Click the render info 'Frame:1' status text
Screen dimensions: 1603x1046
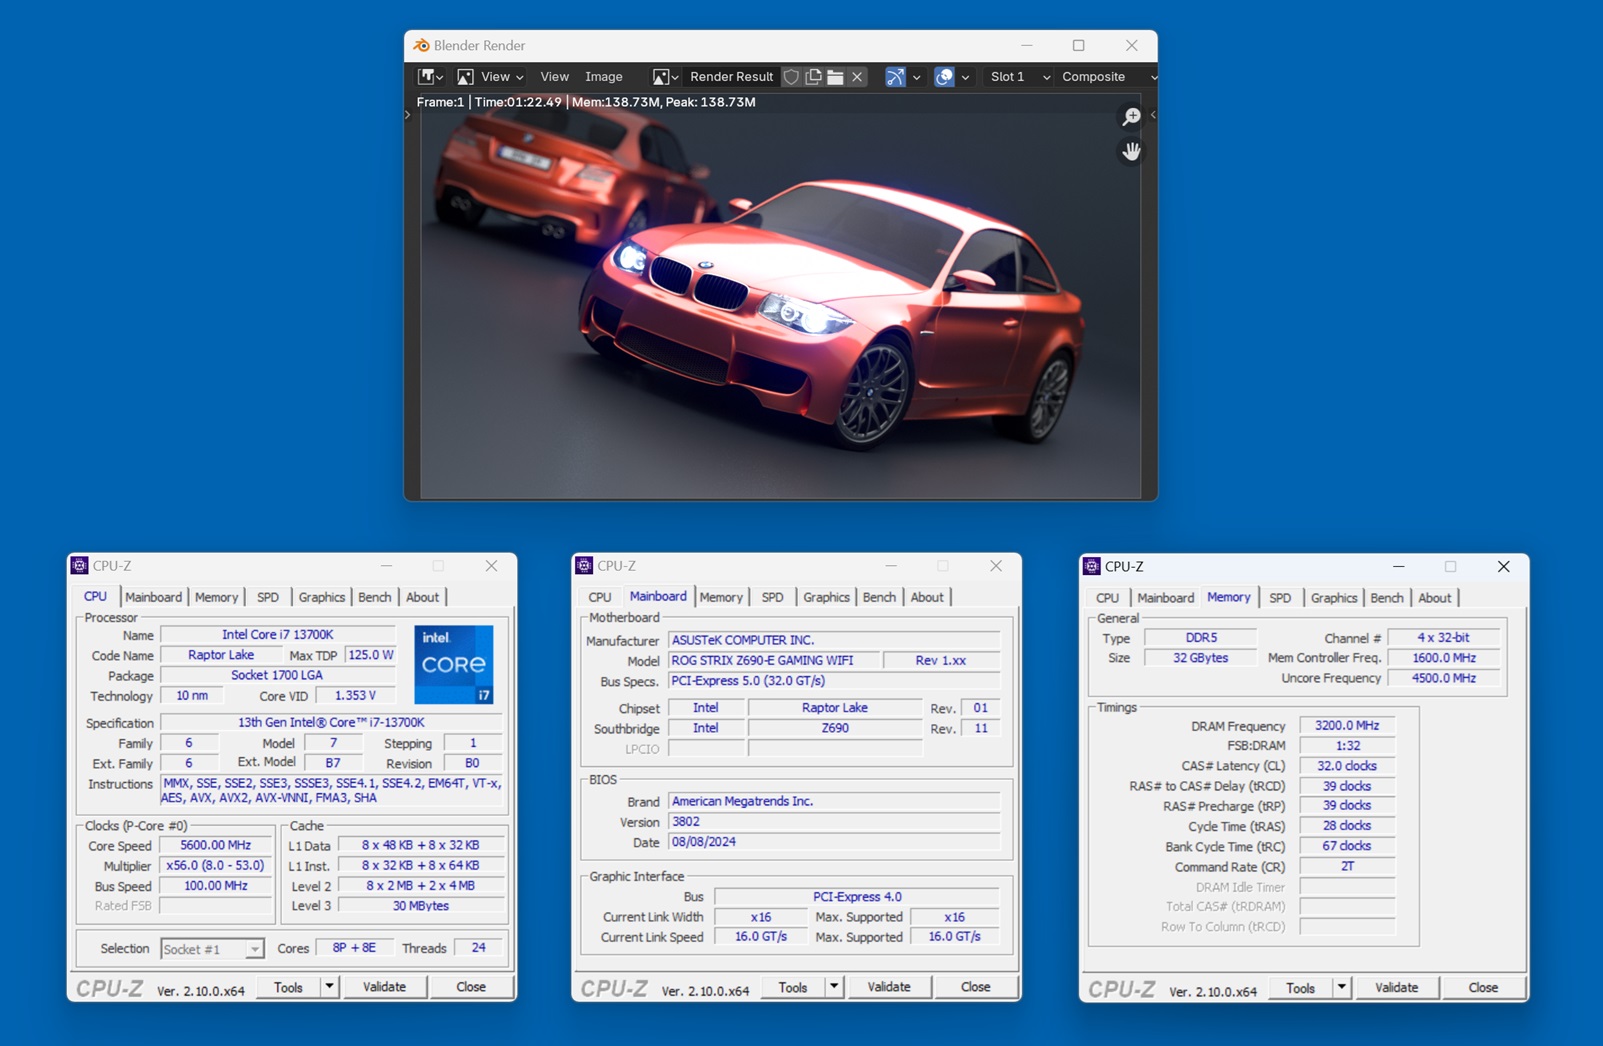441,102
